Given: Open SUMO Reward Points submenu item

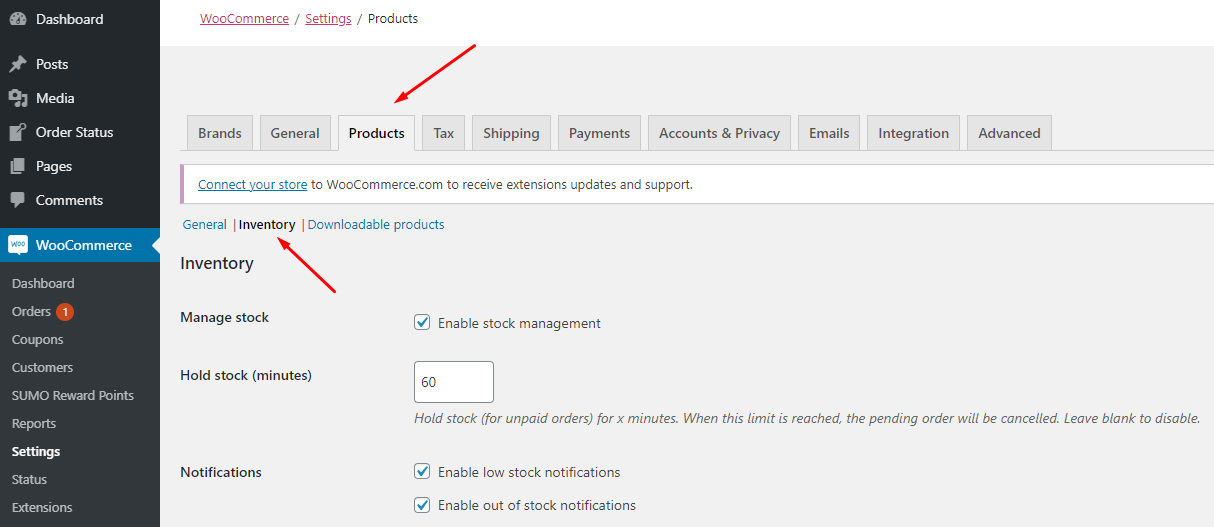Looking at the screenshot, I should pyautogui.click(x=73, y=396).
